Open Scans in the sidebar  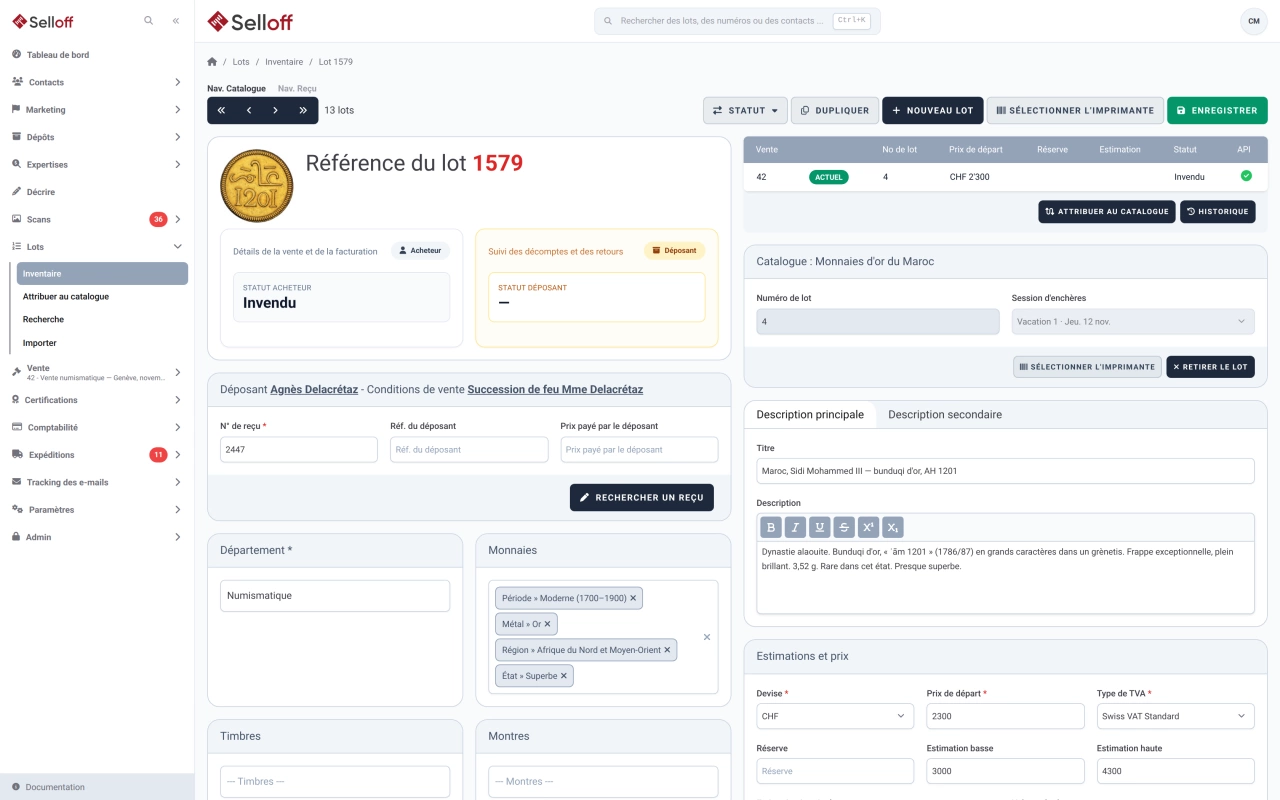tap(97, 219)
